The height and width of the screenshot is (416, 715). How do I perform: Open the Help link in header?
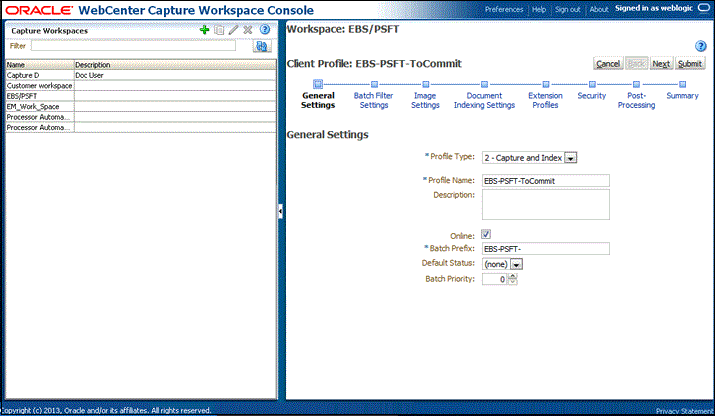pyautogui.click(x=539, y=9)
